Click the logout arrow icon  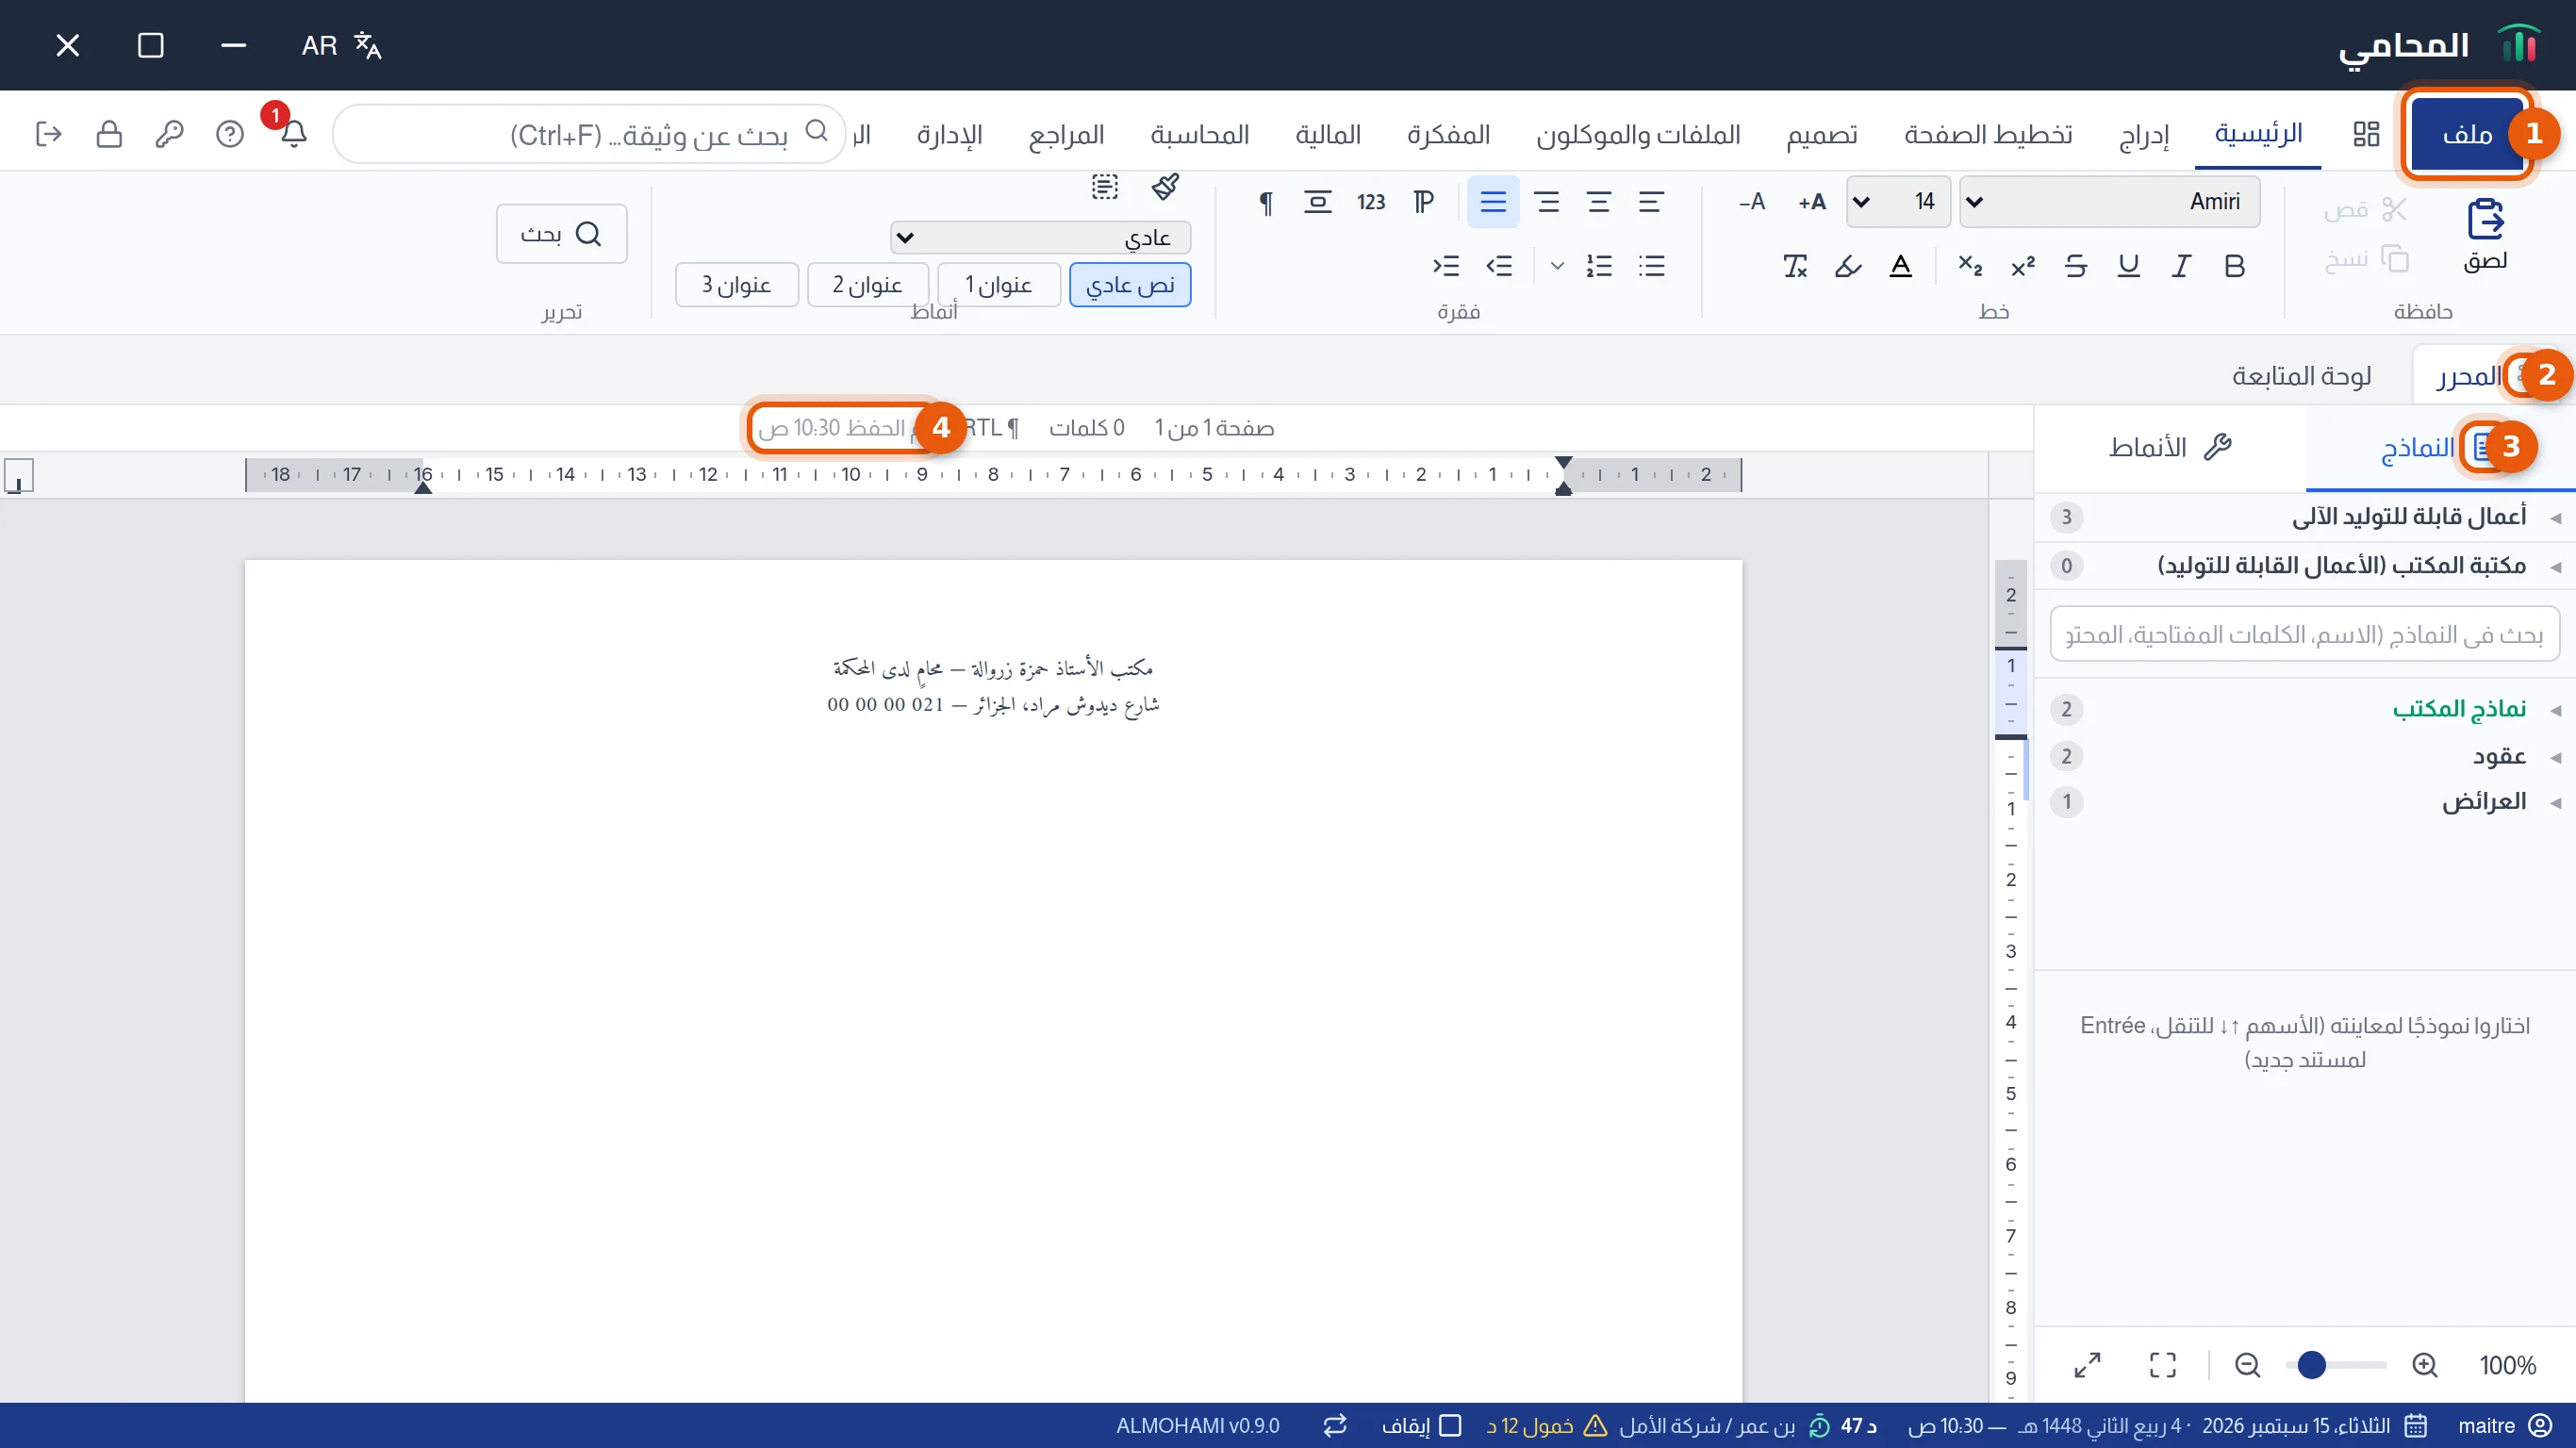pyautogui.click(x=48, y=134)
